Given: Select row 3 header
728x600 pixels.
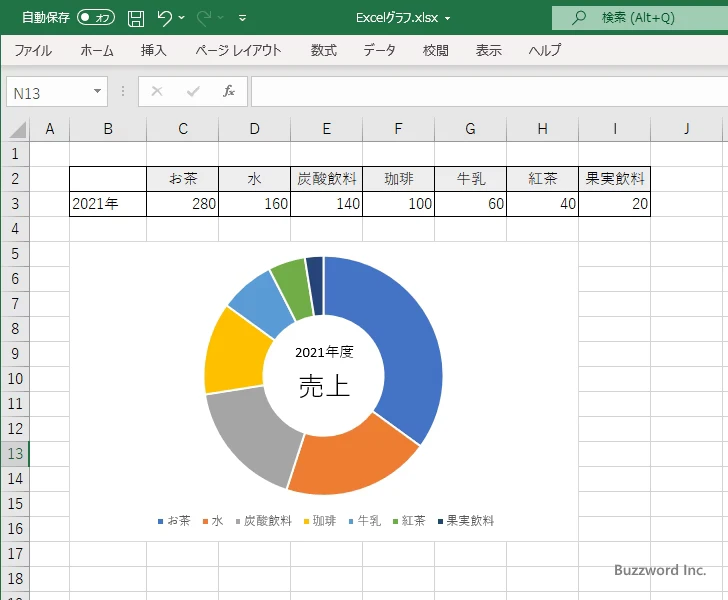Looking at the screenshot, I should pos(15,203).
